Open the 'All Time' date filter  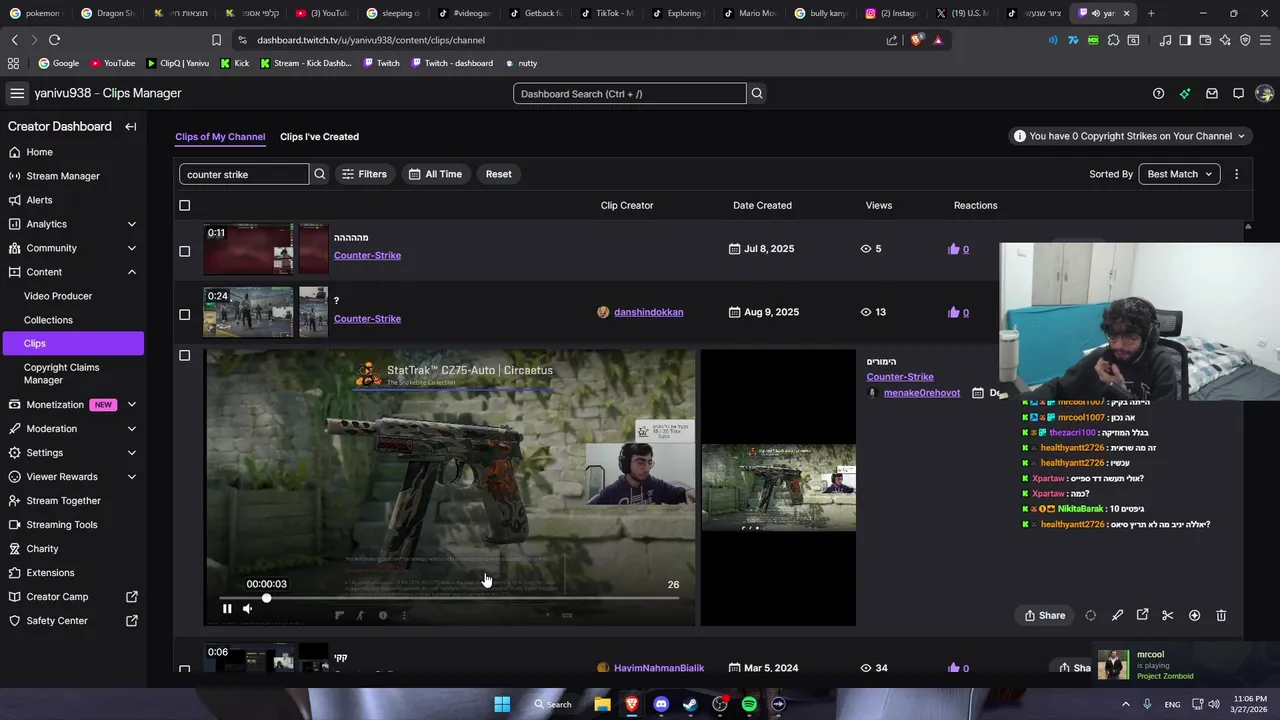pyautogui.click(x=435, y=174)
